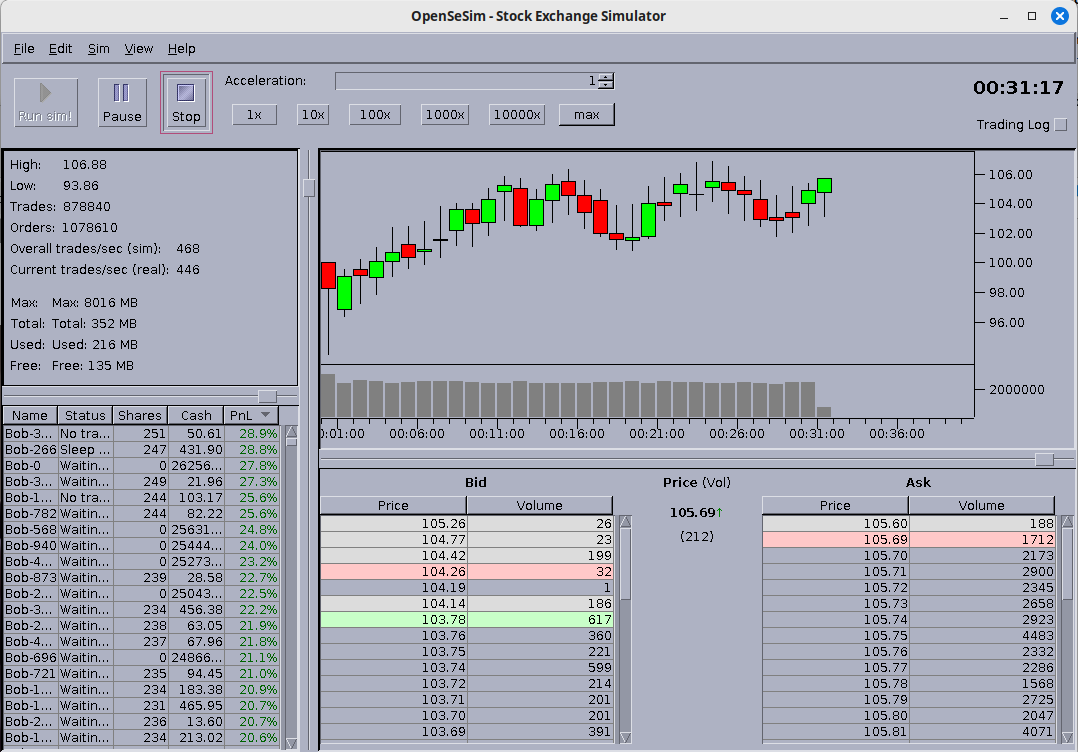Open the Sim menu
This screenshot has height=752, width=1078.
pos(98,48)
